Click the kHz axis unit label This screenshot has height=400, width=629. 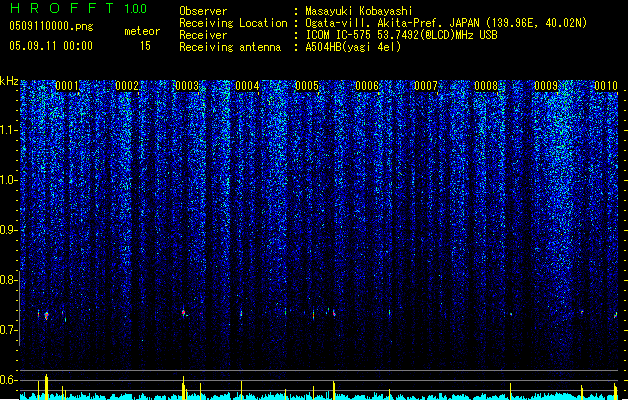pos(9,81)
